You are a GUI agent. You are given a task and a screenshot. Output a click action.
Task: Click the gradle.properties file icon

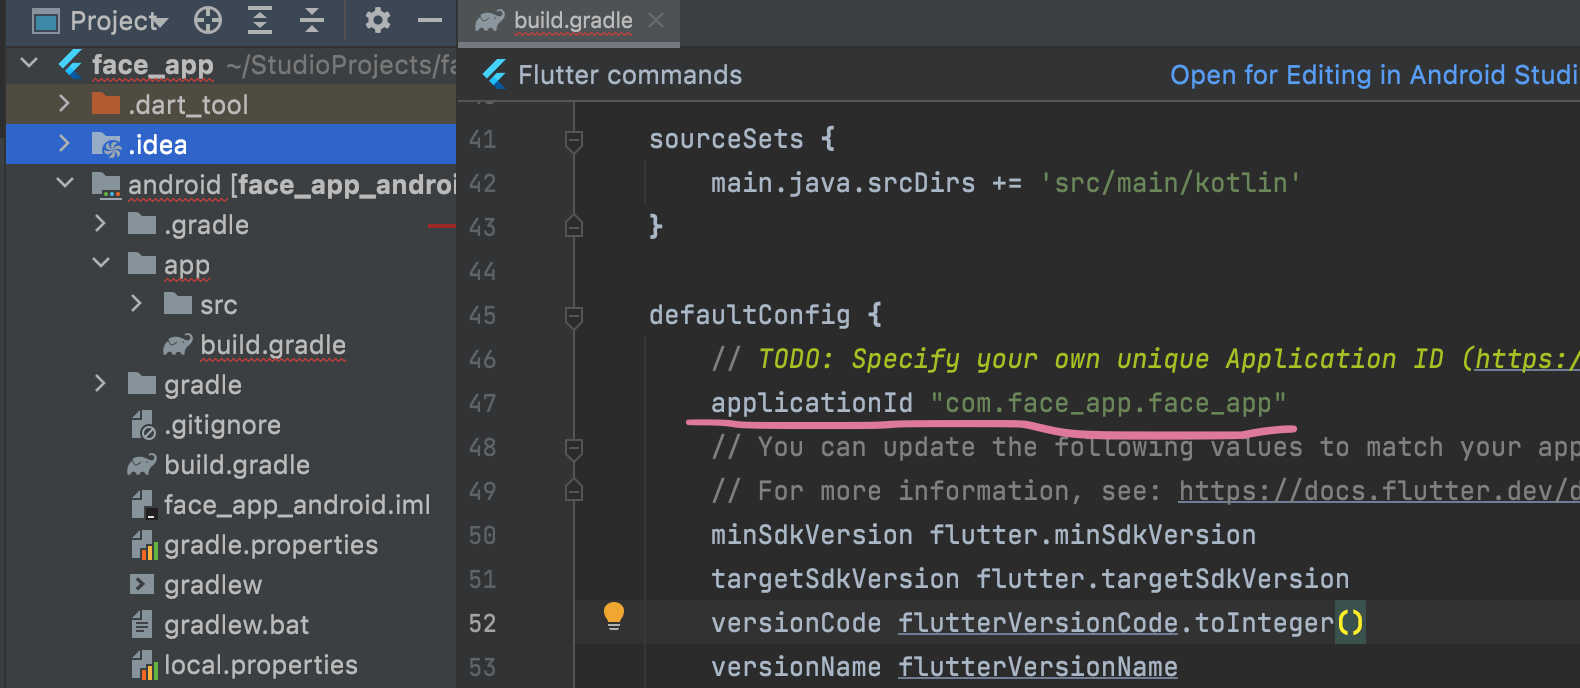144,545
